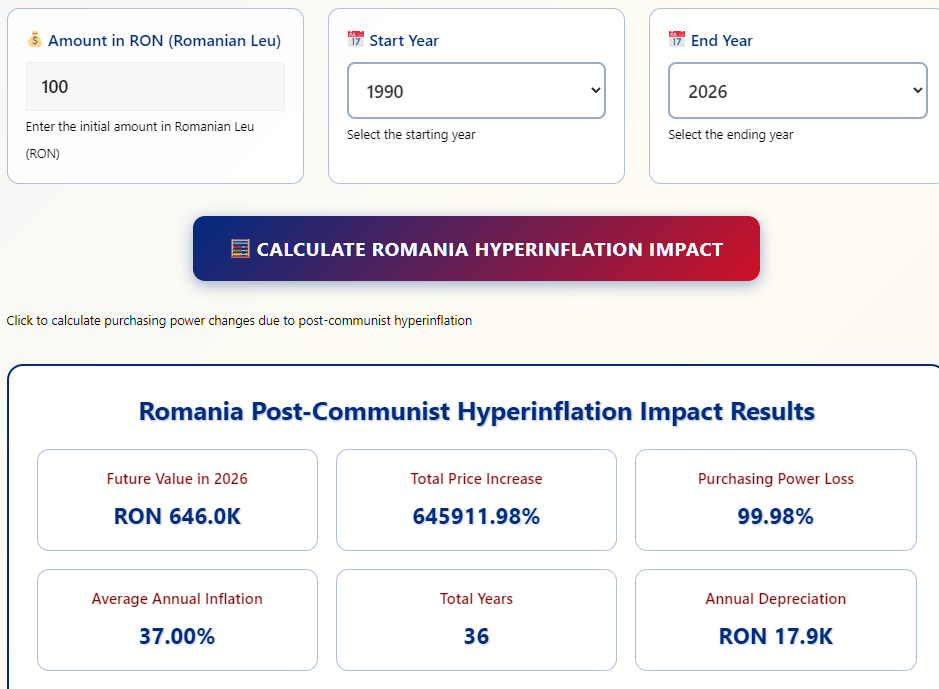Click 'Select the ending year' hint text
Screen dimensions: 939x689
[x=731, y=135]
